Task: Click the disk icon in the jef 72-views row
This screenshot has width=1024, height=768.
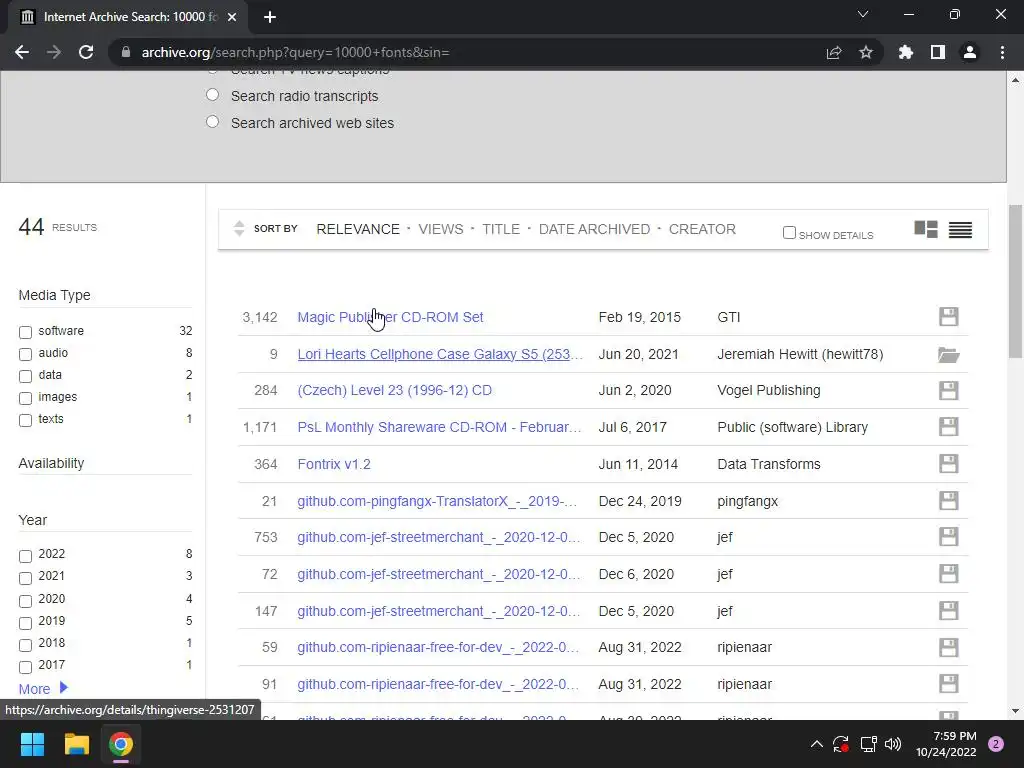Action: pos(948,574)
